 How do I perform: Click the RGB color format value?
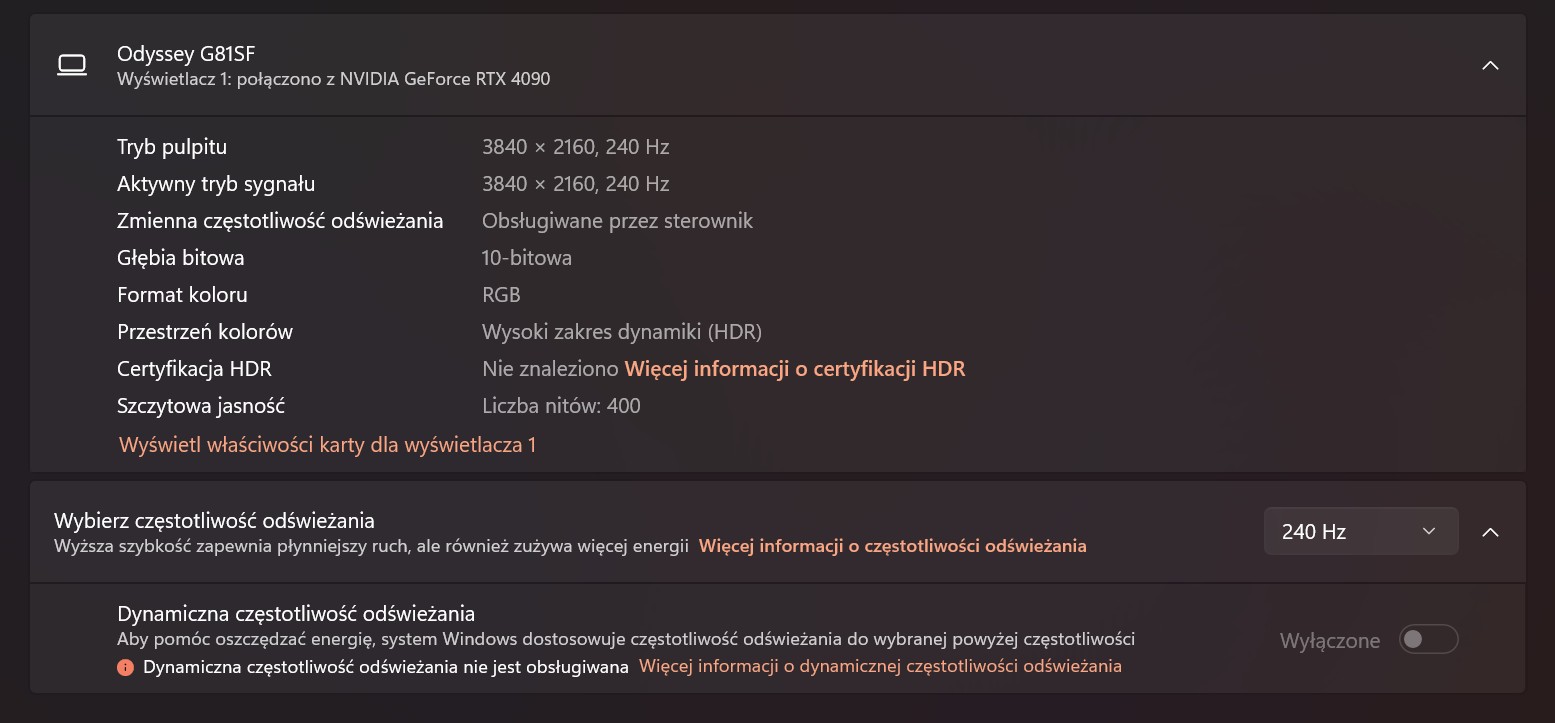pyautogui.click(x=501, y=295)
